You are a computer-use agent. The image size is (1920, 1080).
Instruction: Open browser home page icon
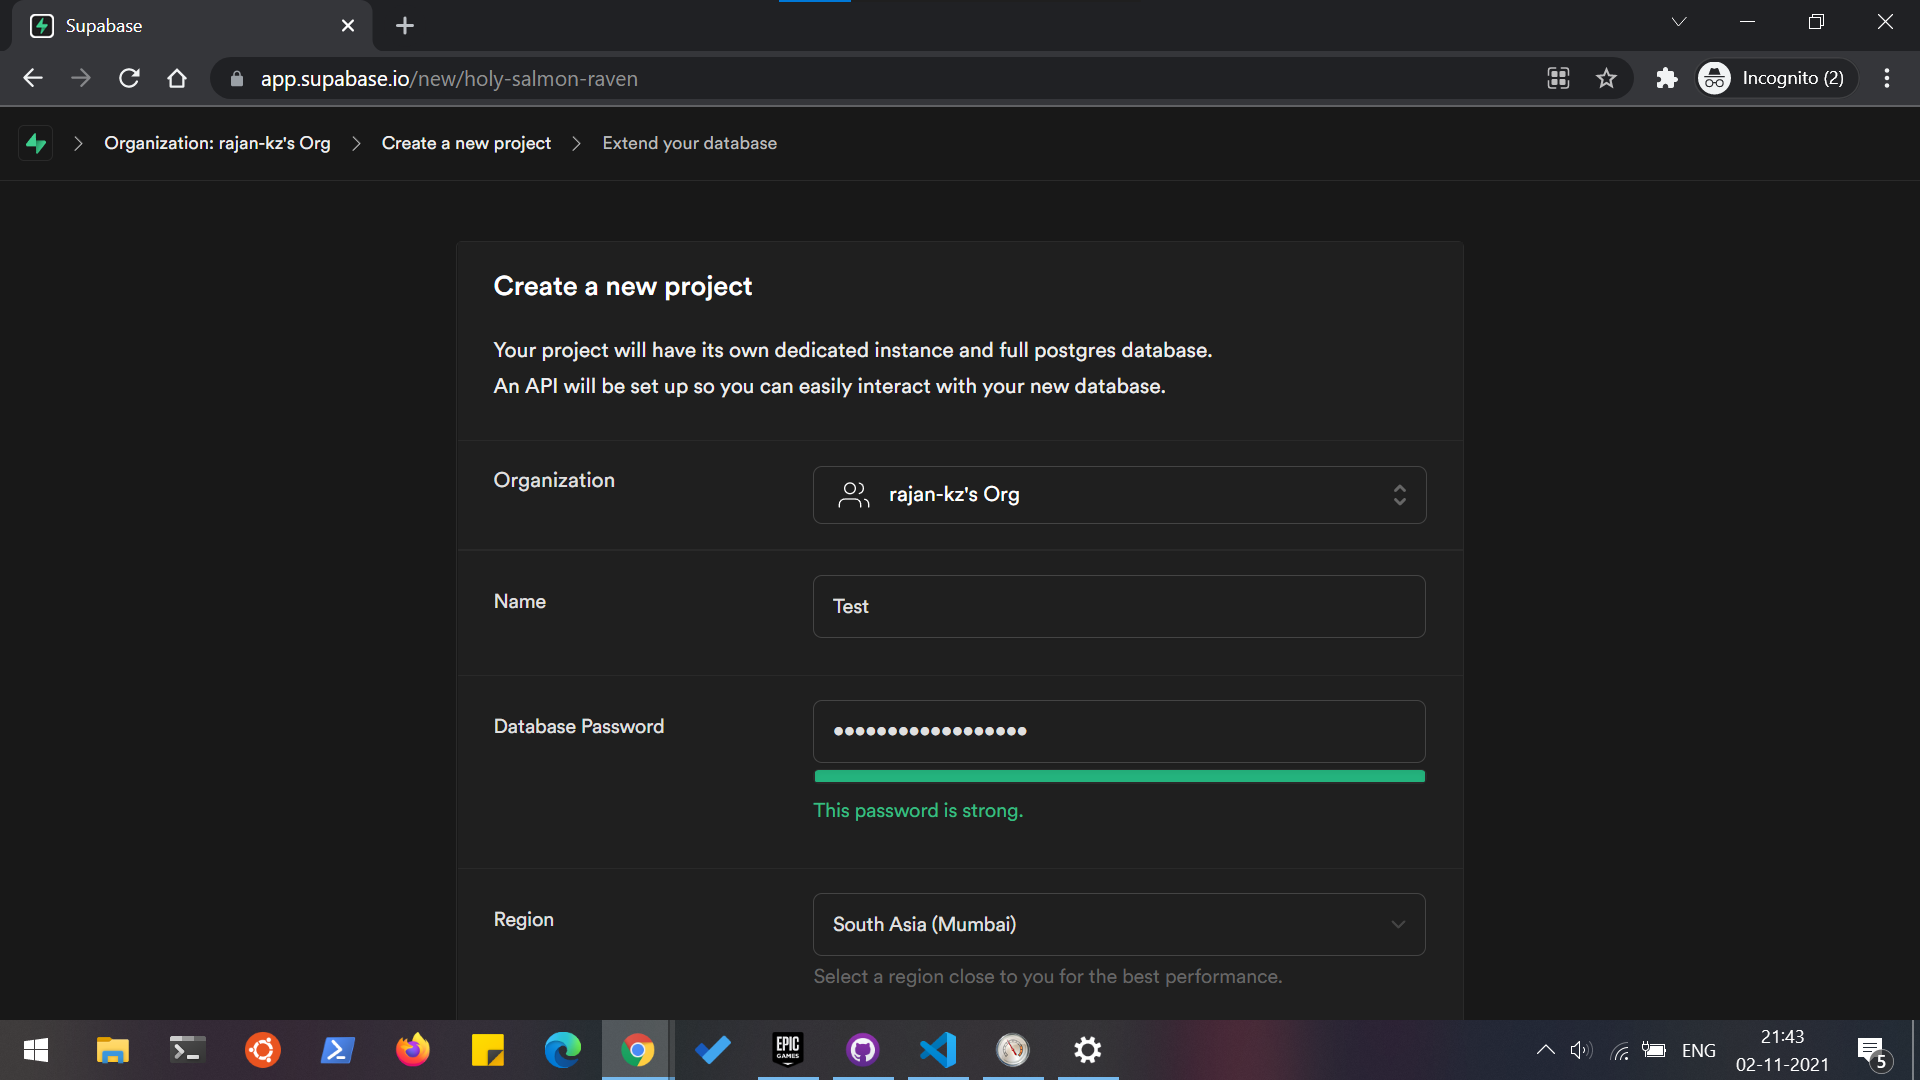(177, 78)
